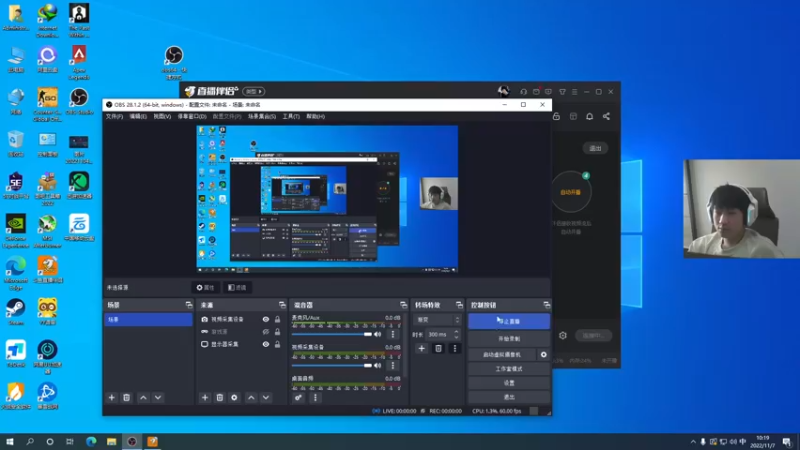Image resolution: width=800 pixels, height=450 pixels.
Task: Open virtual camera settings gear next to 启动虚拟摄像机
Action: [x=544, y=354]
